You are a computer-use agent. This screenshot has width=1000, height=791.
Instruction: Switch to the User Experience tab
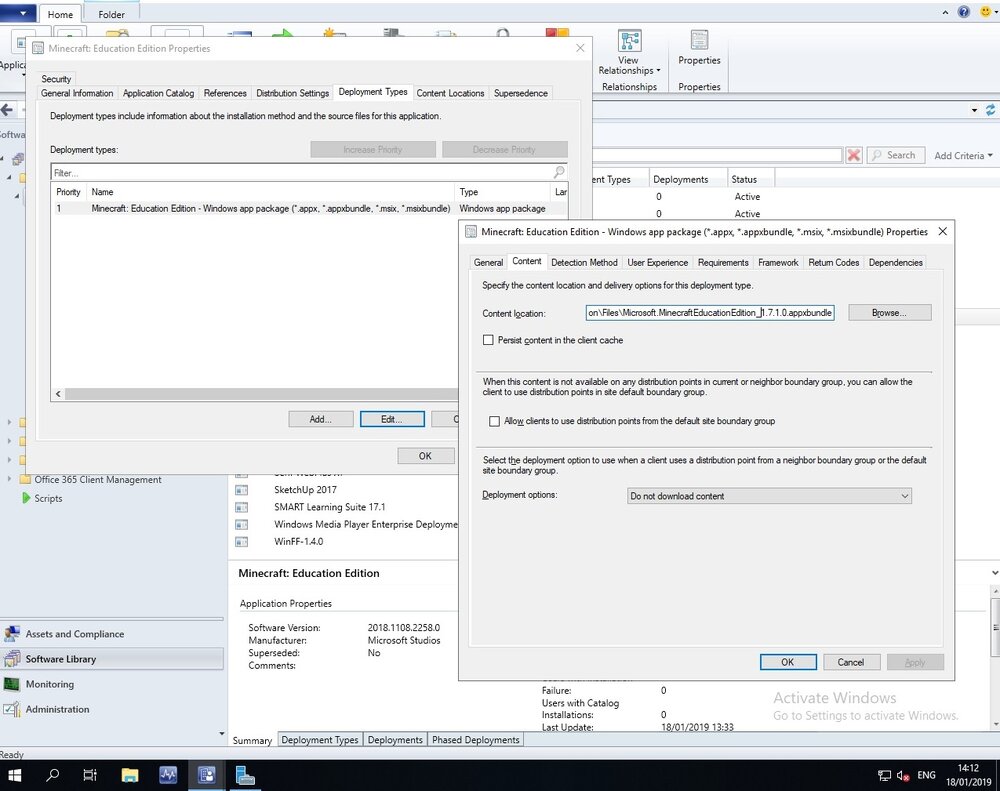click(658, 262)
